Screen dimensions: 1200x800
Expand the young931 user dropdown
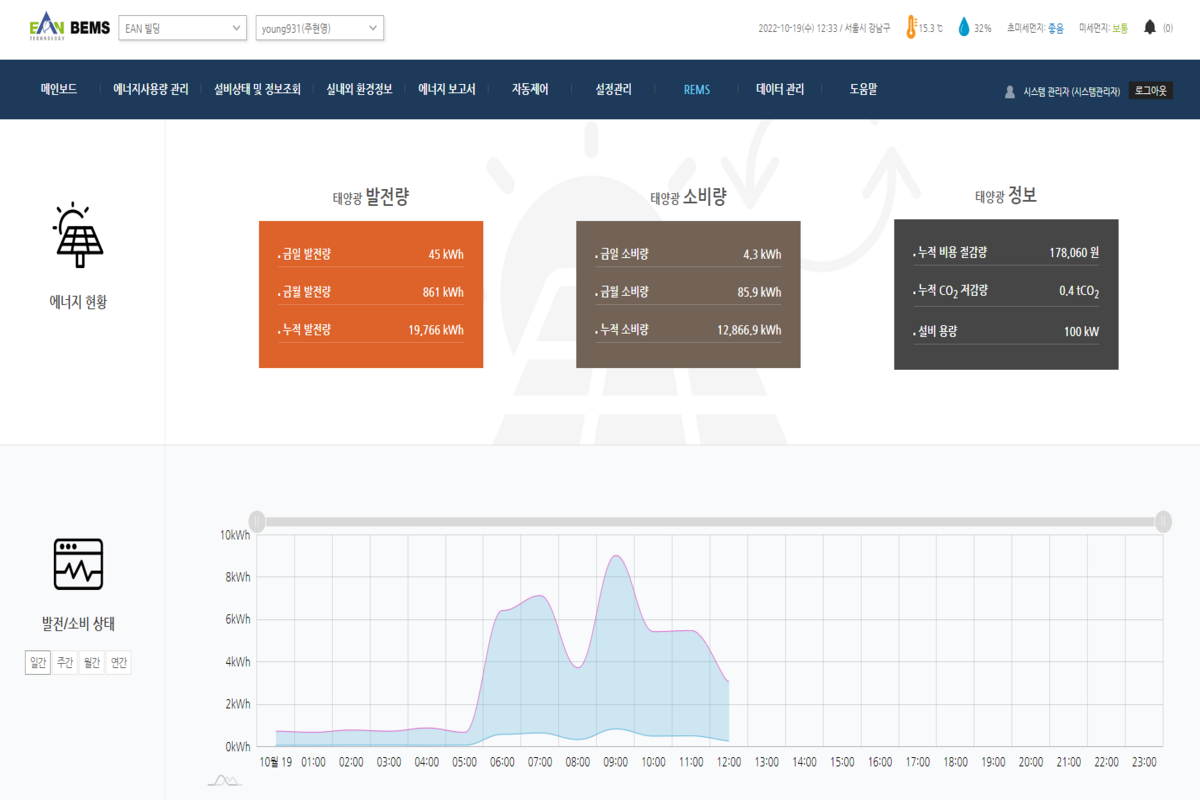point(320,28)
